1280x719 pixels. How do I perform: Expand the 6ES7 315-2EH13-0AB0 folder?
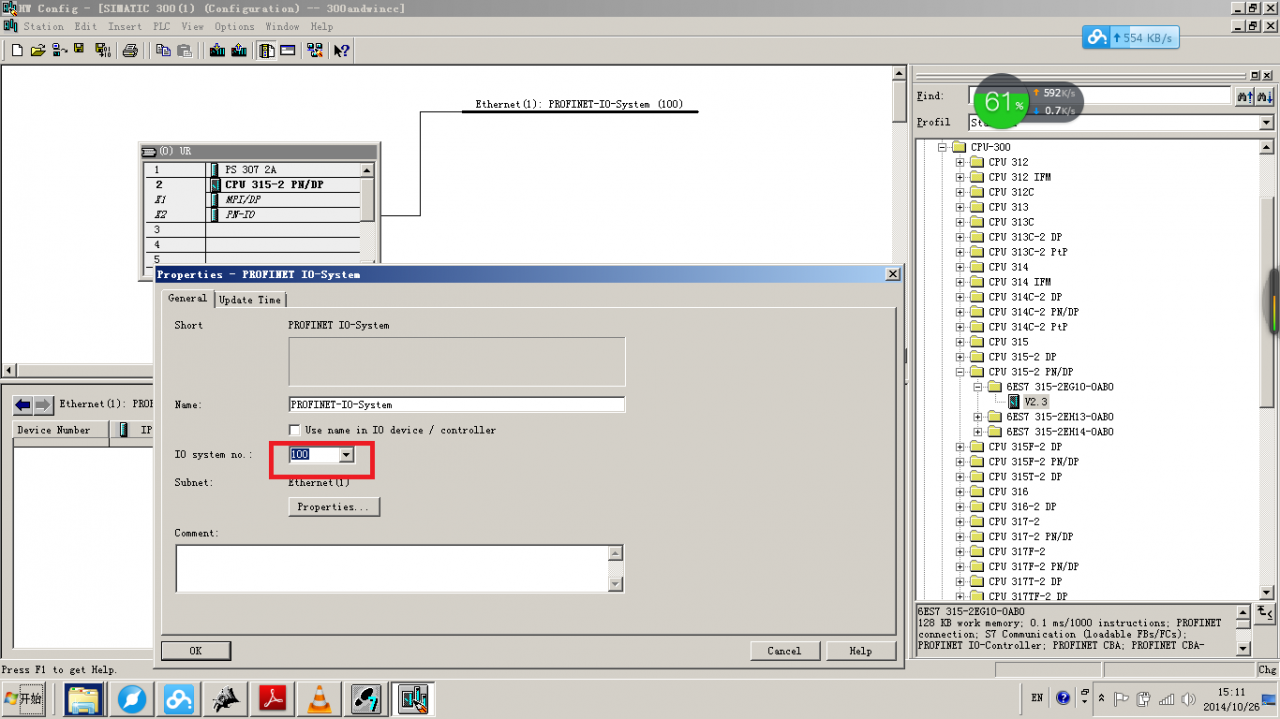tap(979, 417)
